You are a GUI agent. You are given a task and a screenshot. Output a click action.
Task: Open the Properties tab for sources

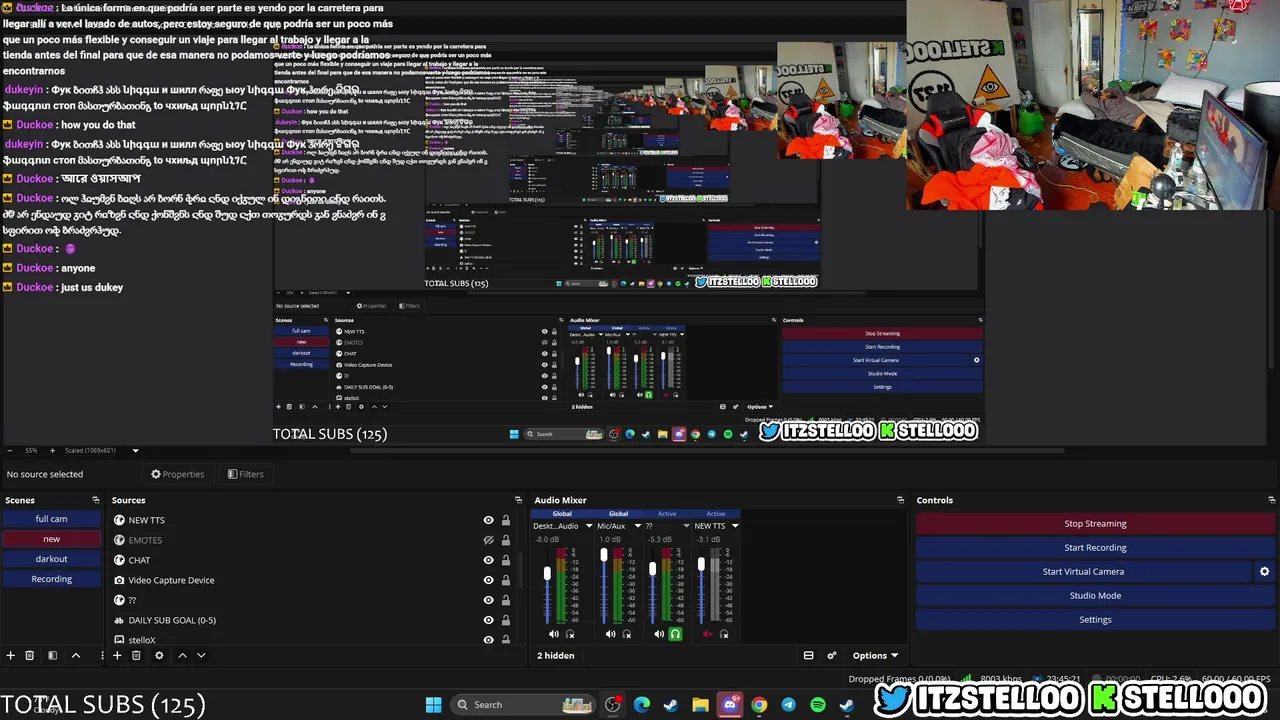[177, 474]
